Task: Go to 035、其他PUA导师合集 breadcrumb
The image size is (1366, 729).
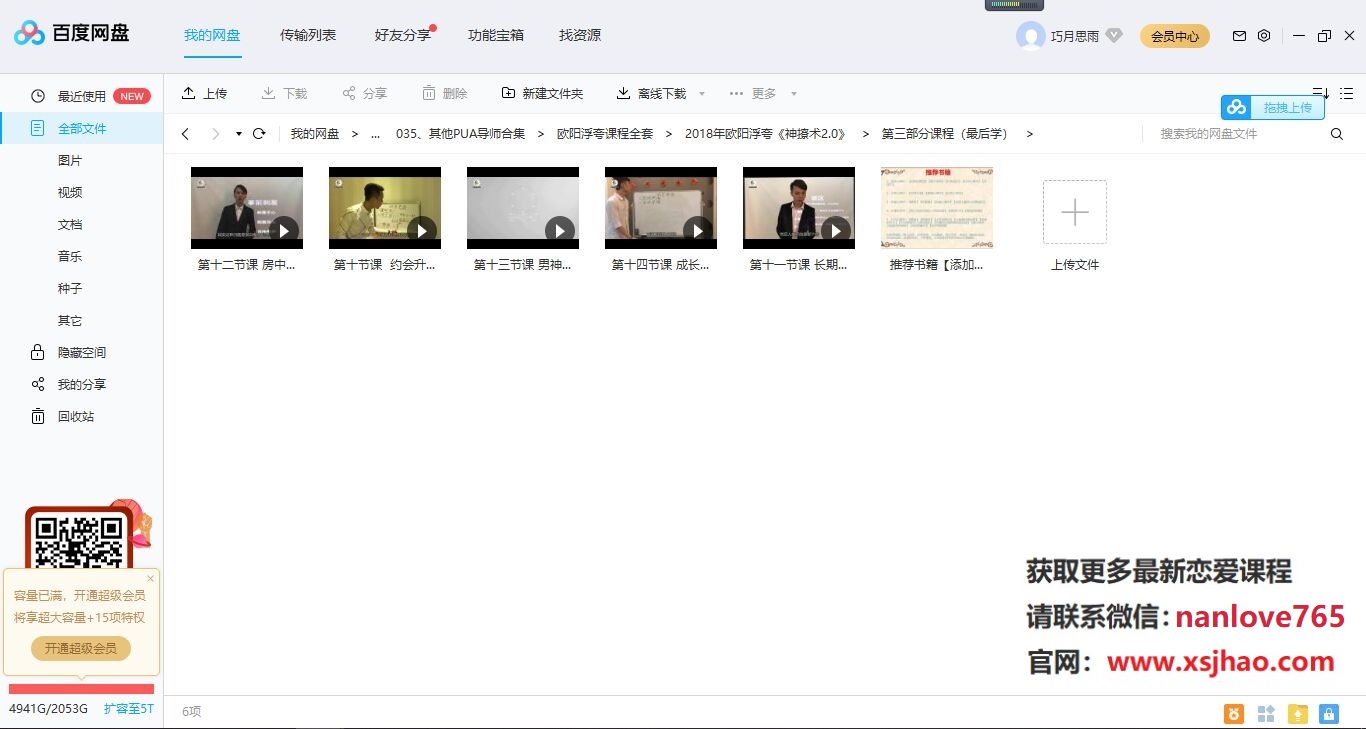Action: [x=461, y=134]
